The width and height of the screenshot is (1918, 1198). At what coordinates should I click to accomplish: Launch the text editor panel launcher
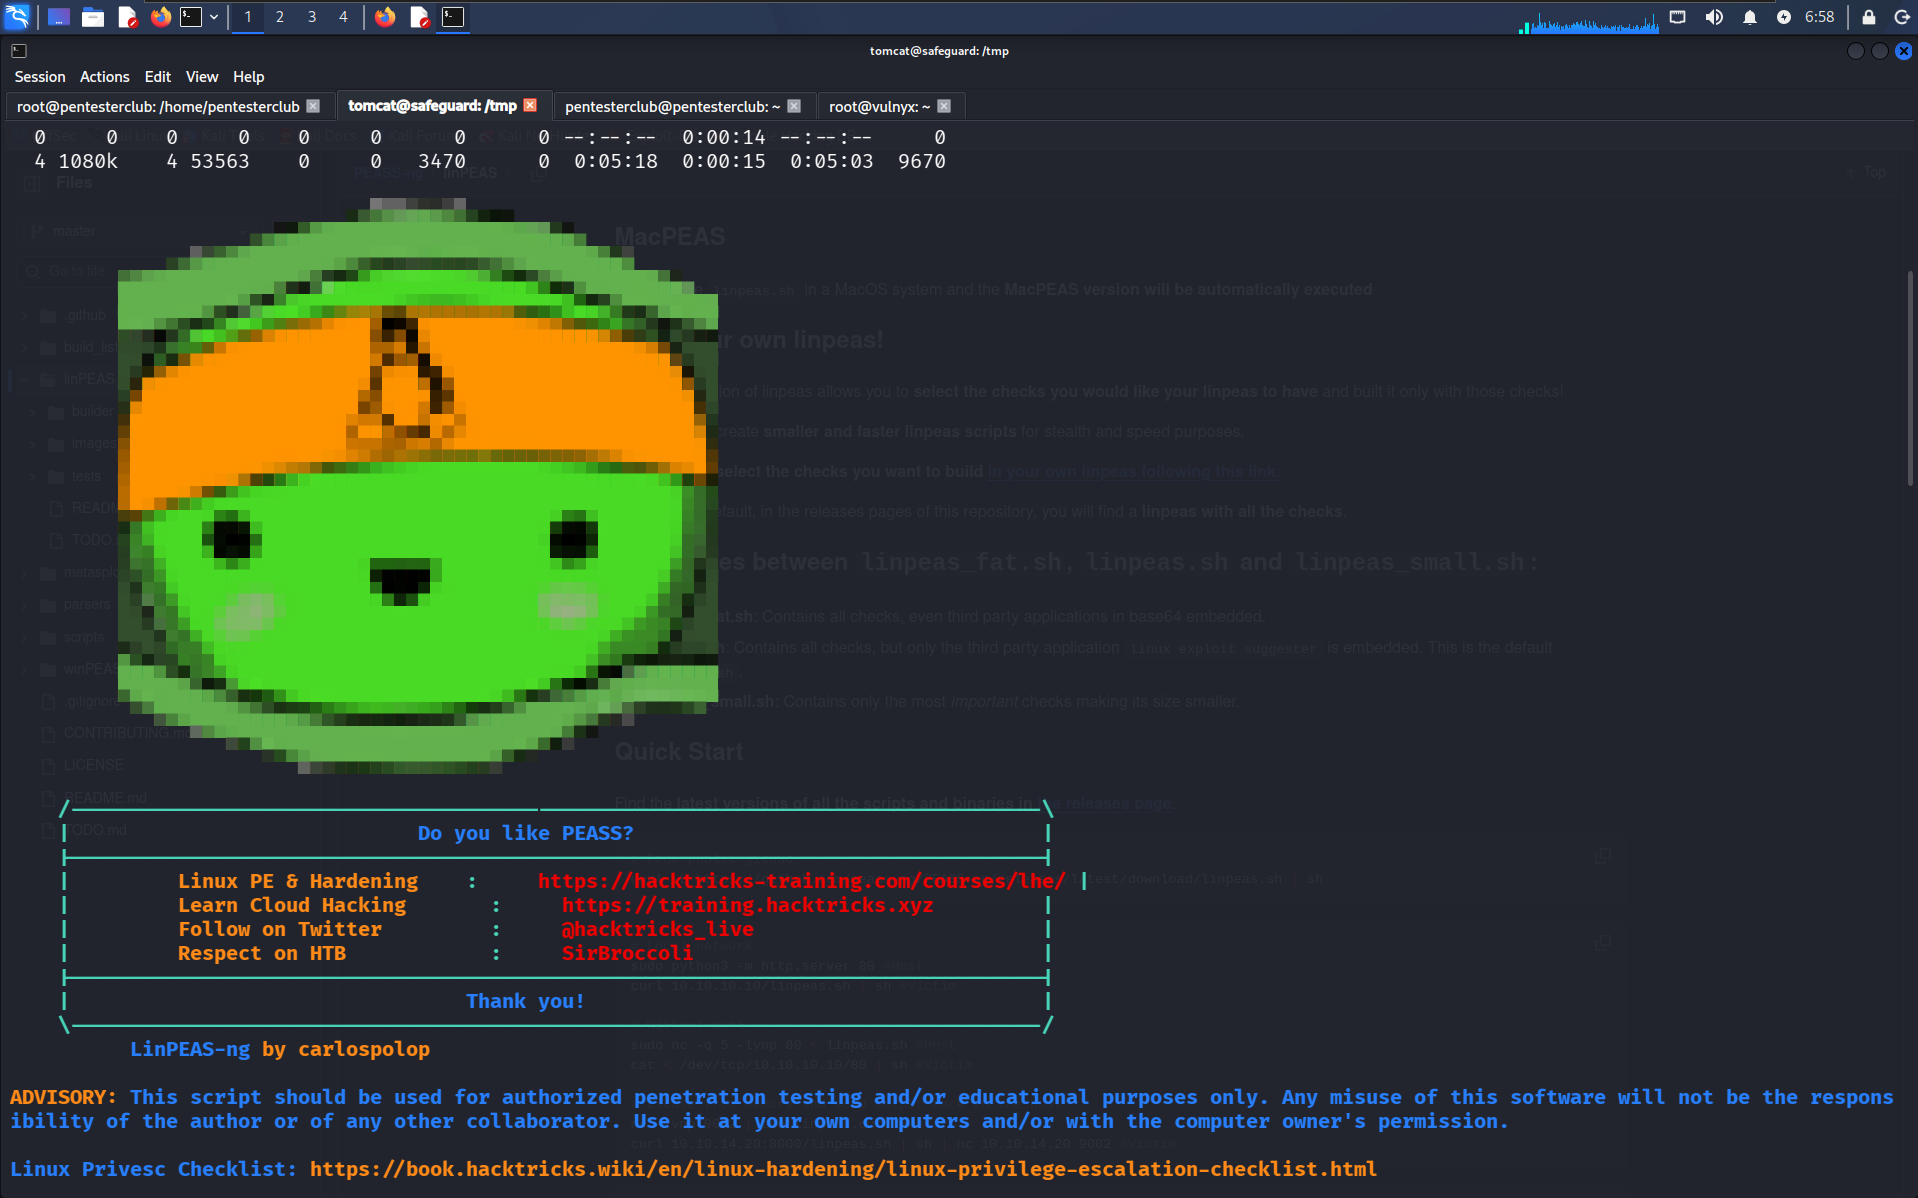tap(127, 17)
